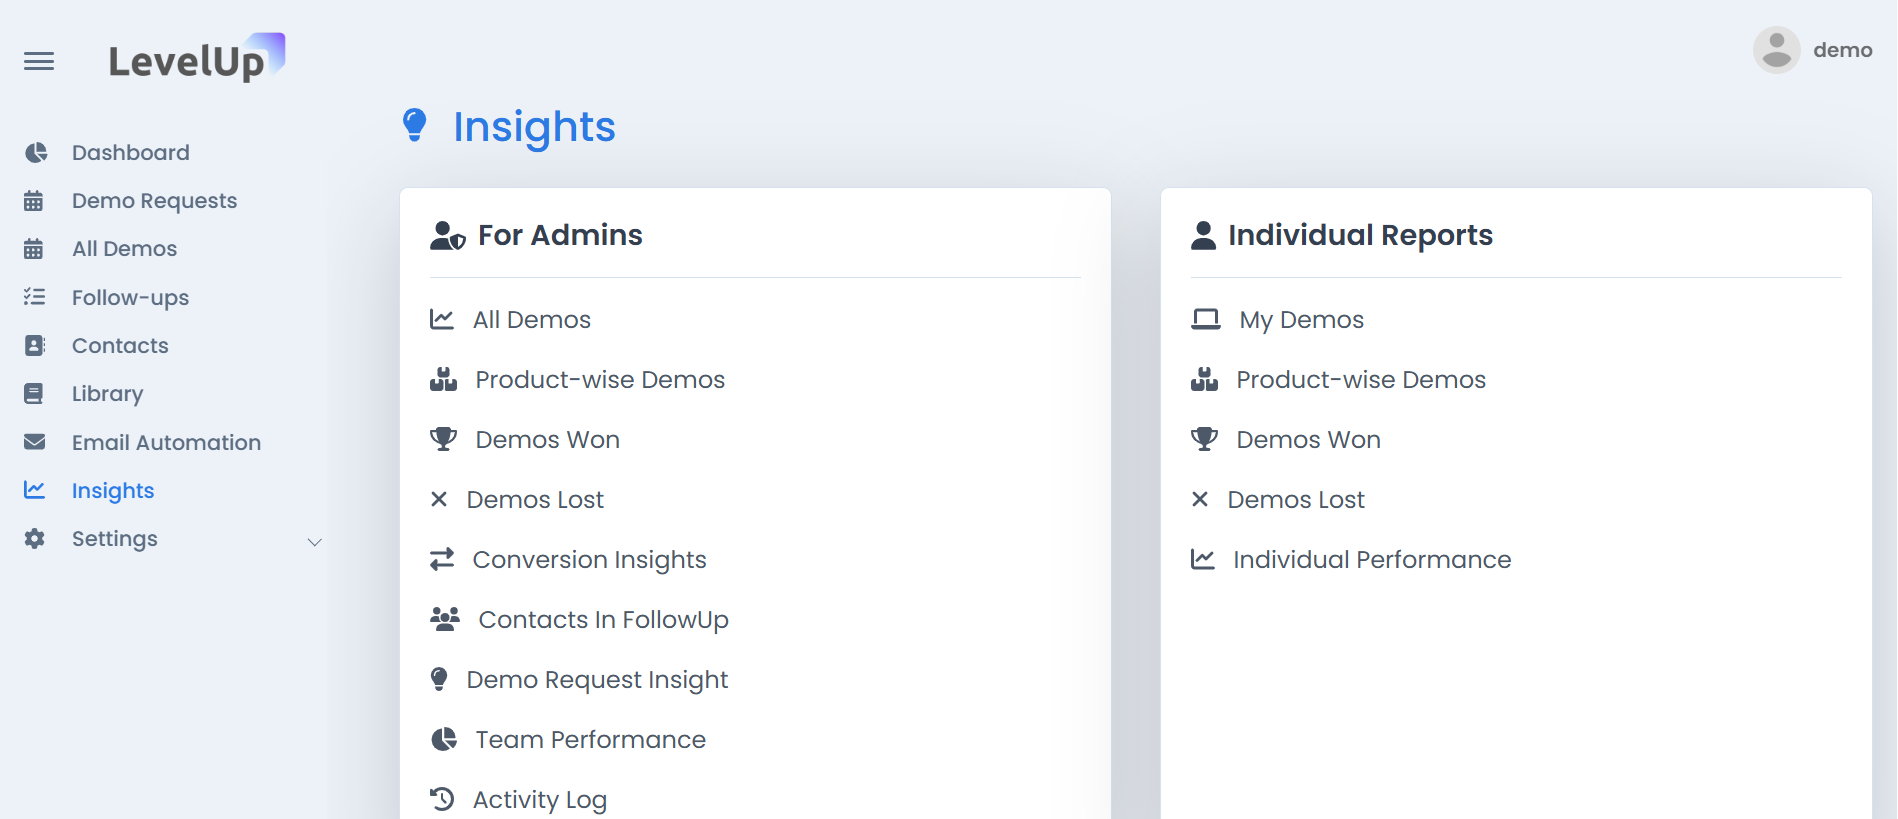Open the Follow-ups checklist icon

tap(36, 297)
